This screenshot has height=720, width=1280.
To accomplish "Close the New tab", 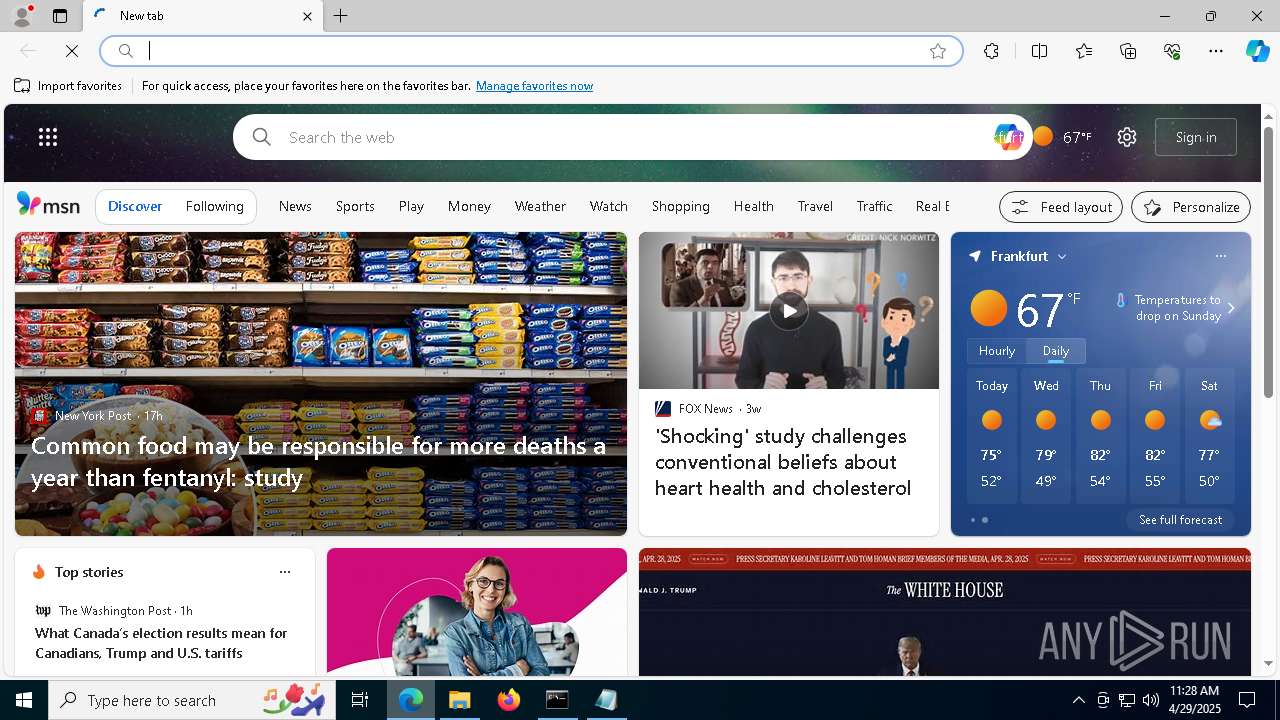I will (x=307, y=16).
